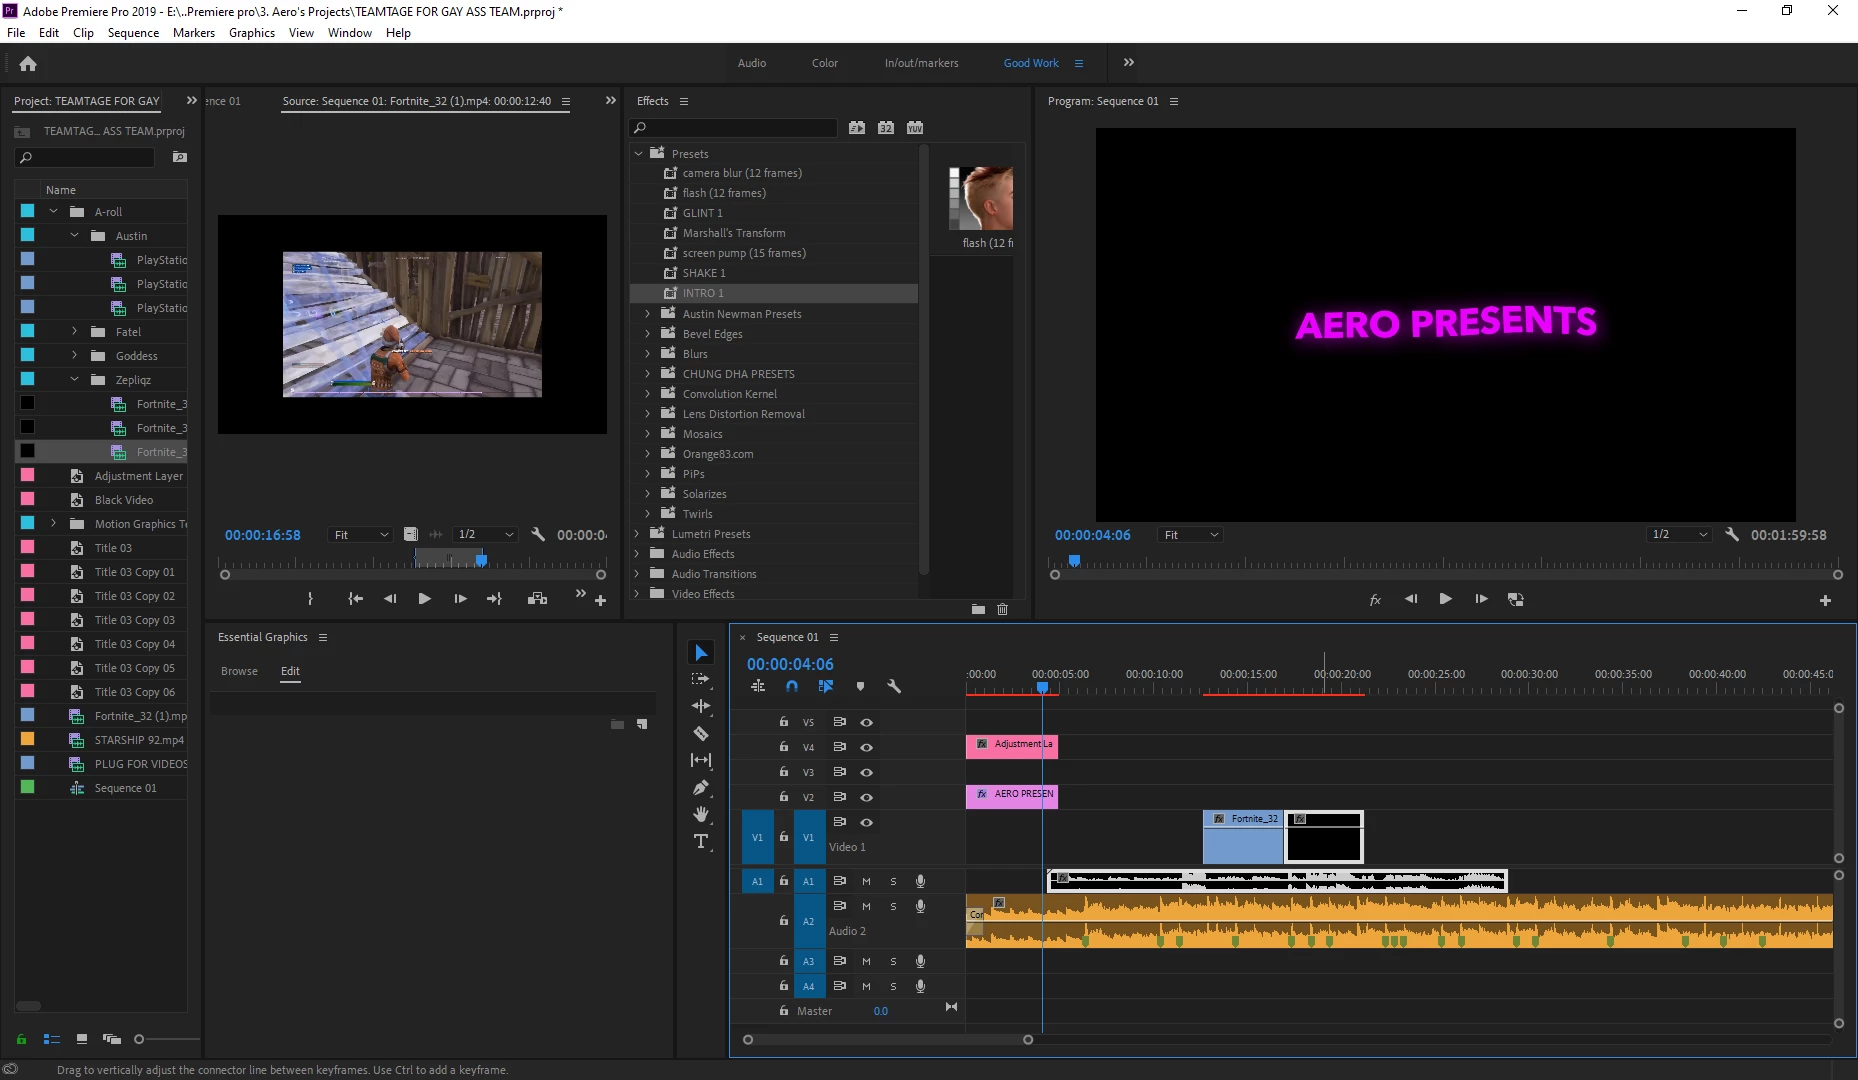The width and height of the screenshot is (1858, 1080).
Task: Hide track V5 with eye icon
Action: coord(867,722)
